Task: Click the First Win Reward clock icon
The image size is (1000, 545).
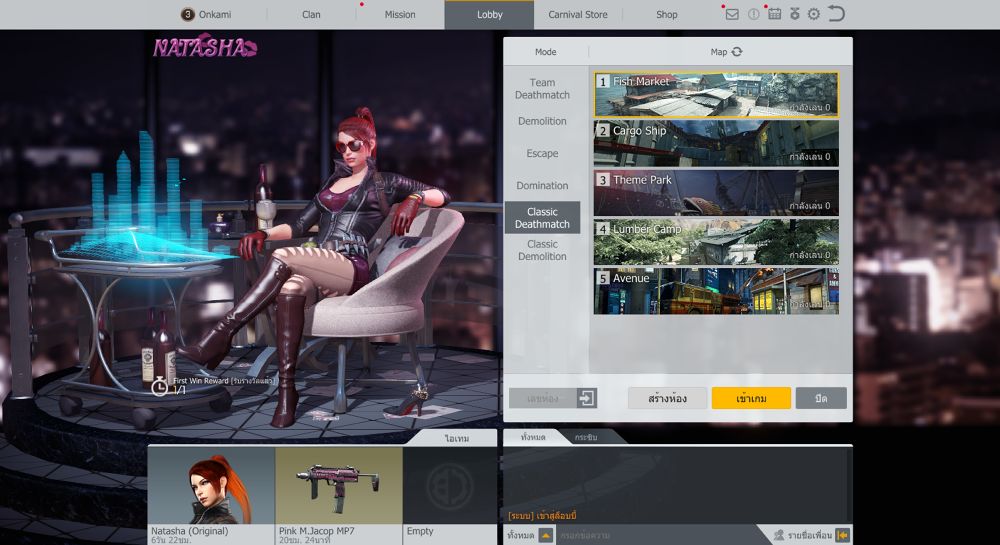Action: coord(160,386)
